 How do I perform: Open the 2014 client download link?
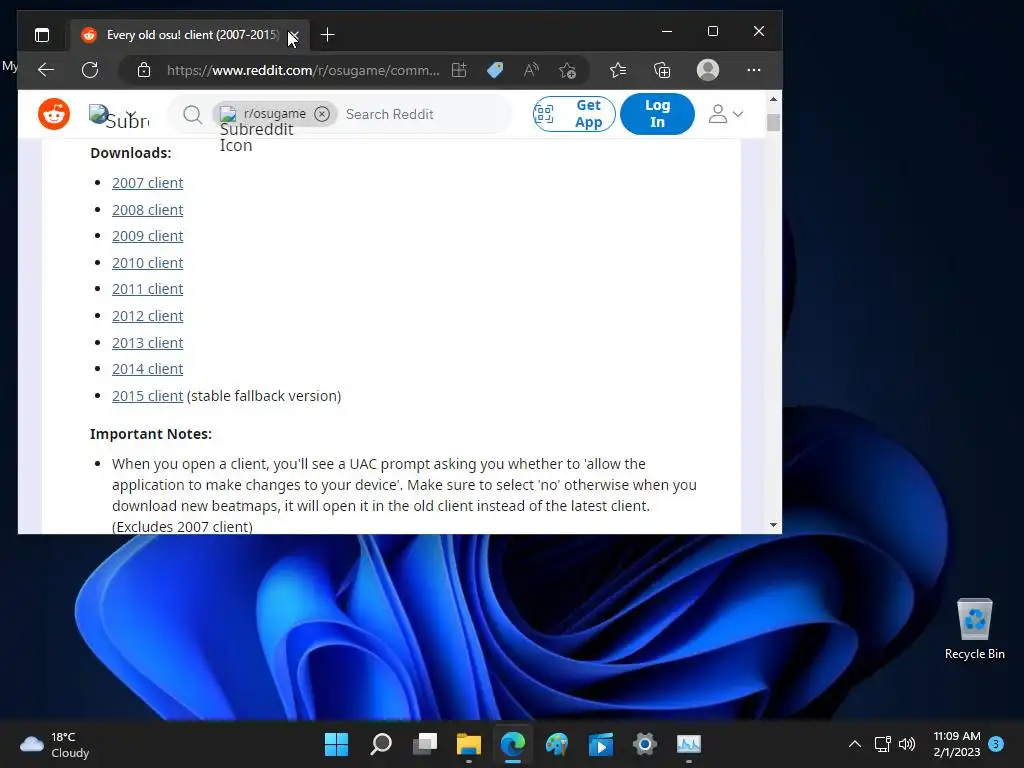coord(148,369)
